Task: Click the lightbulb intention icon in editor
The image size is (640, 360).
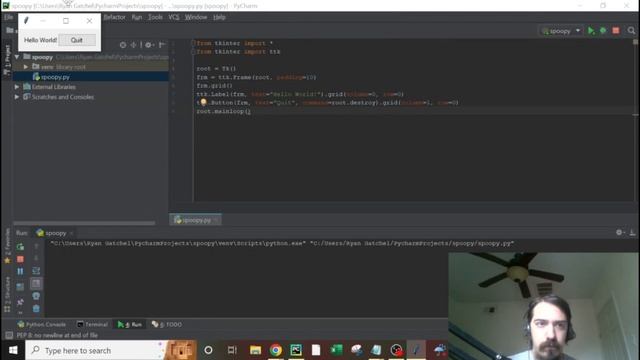Action: tap(203, 102)
